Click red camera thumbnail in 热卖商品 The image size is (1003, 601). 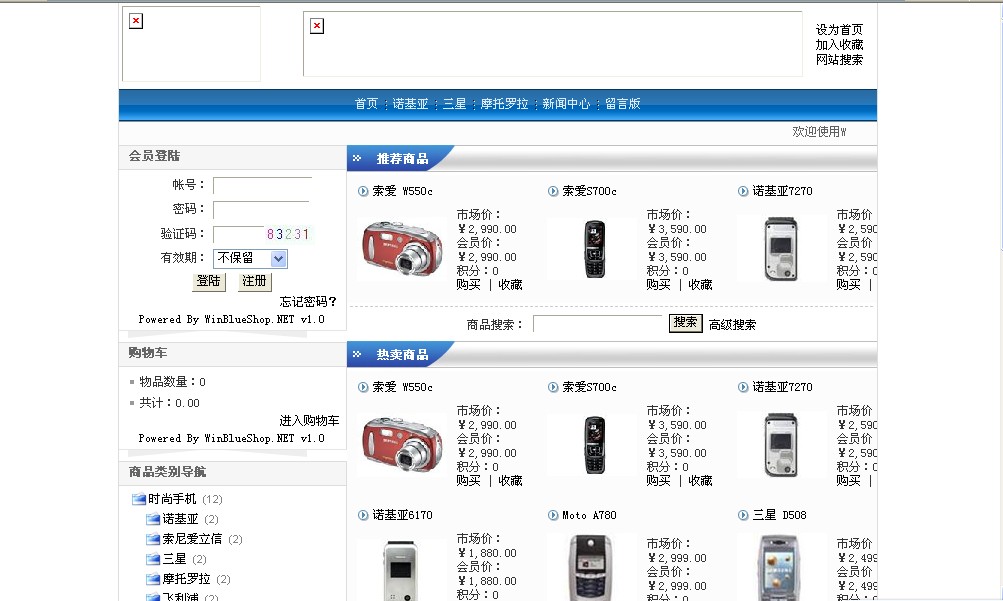402,444
